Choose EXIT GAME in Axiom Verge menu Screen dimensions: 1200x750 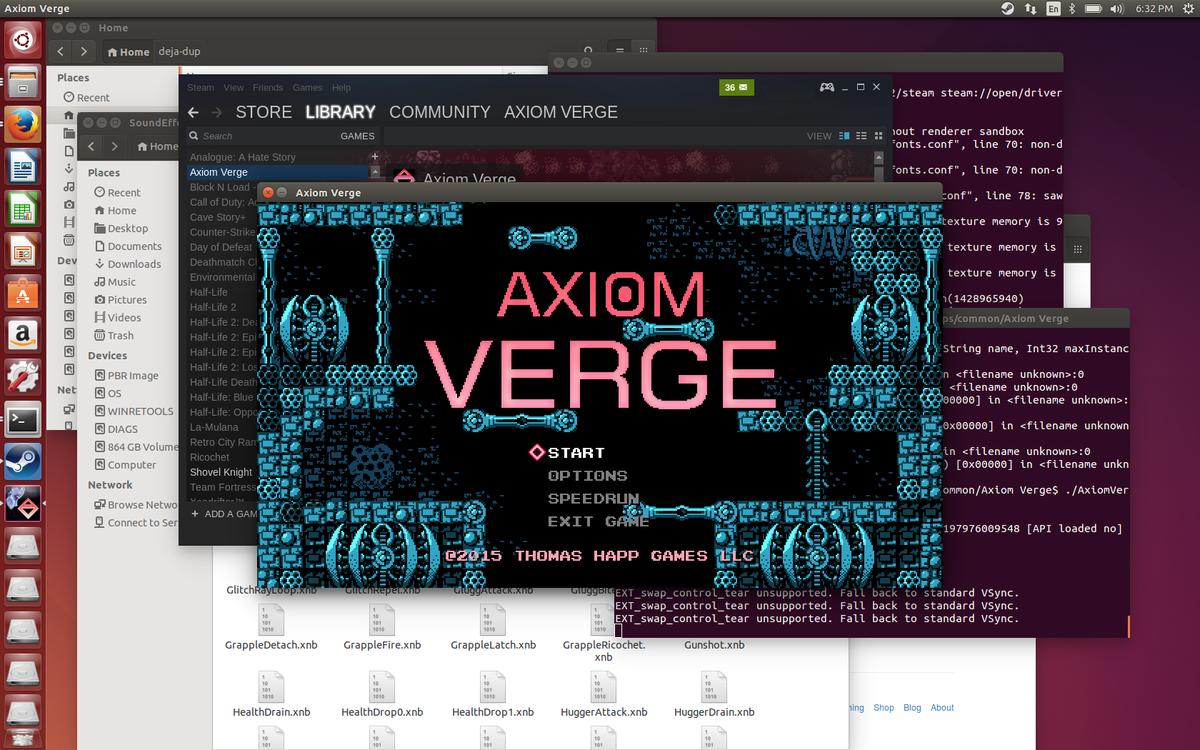coord(599,521)
